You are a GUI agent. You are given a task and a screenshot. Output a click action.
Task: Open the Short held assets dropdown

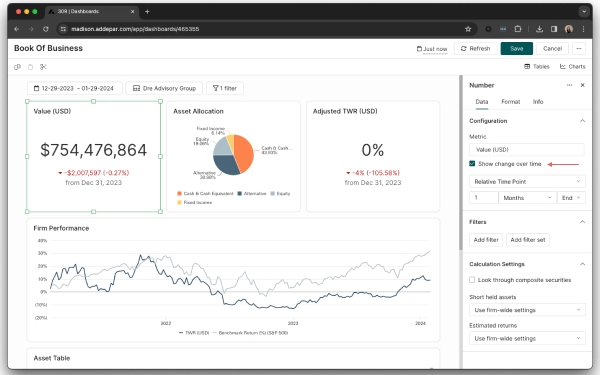(527, 310)
